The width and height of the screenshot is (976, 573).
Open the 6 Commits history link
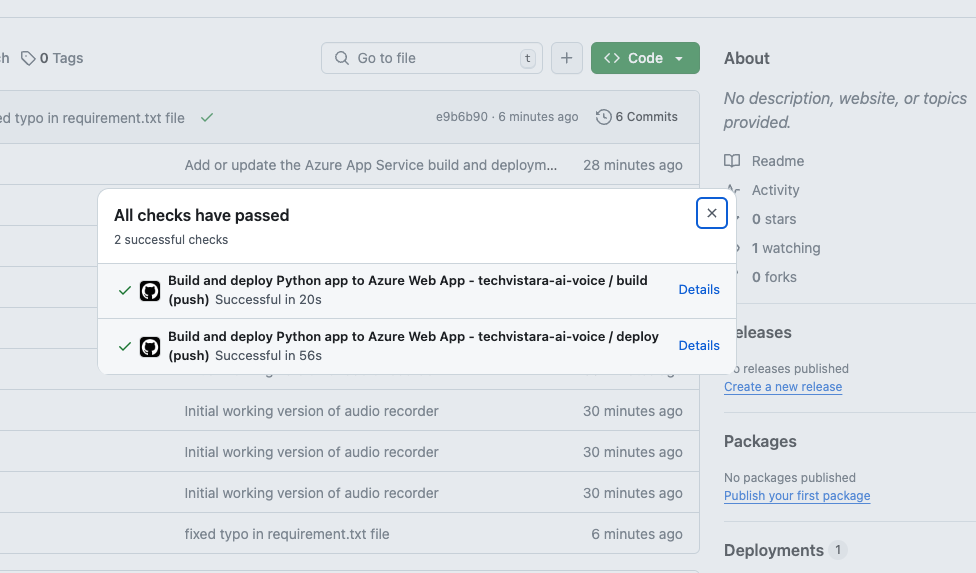637,117
